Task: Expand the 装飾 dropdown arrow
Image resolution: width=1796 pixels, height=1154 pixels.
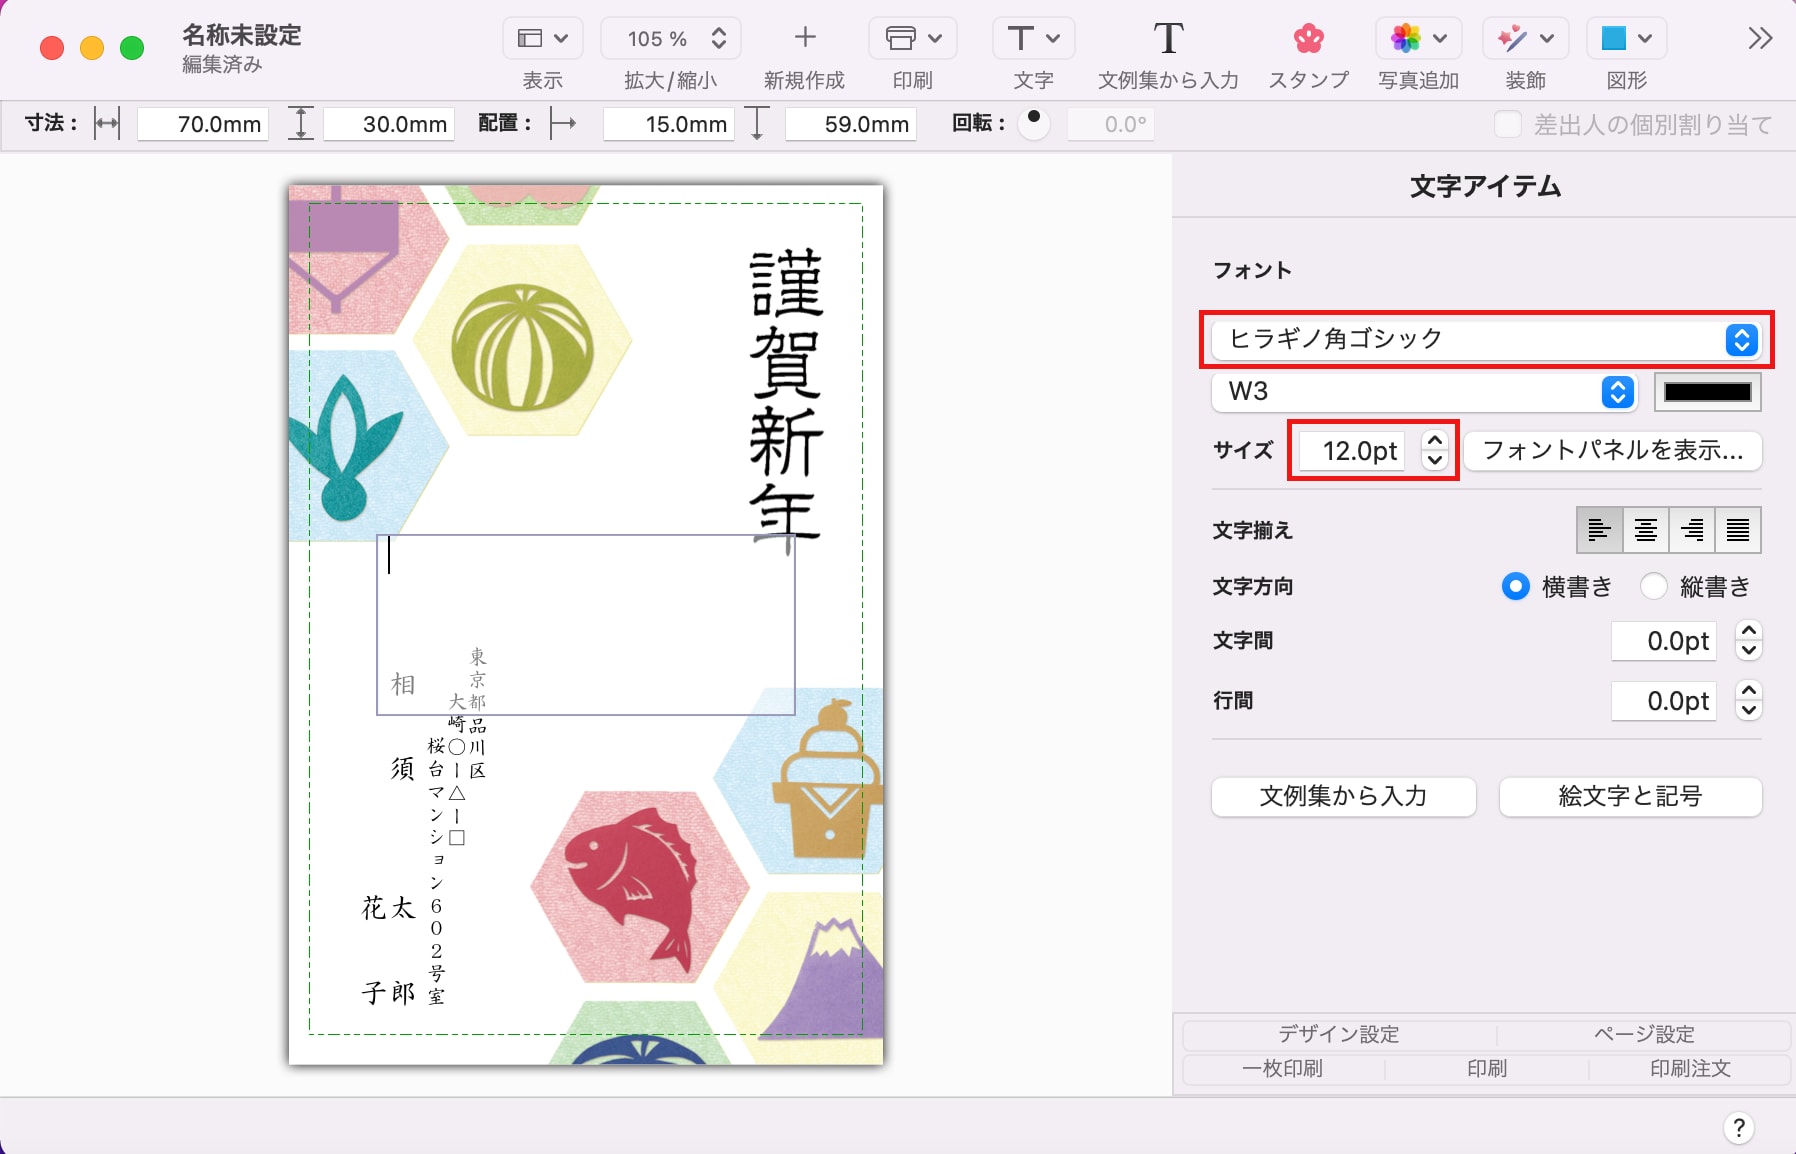Action: click(1547, 39)
